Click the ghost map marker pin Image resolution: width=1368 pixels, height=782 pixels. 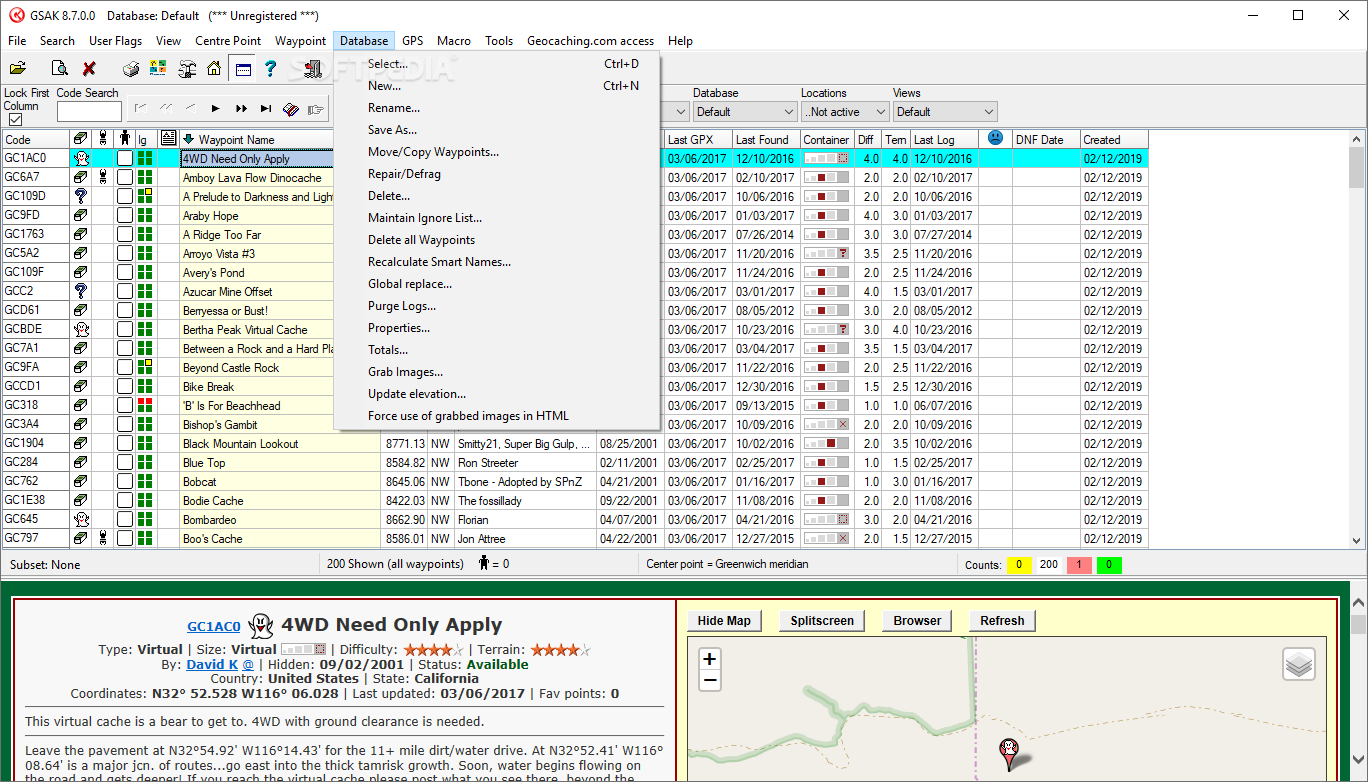[x=1009, y=753]
